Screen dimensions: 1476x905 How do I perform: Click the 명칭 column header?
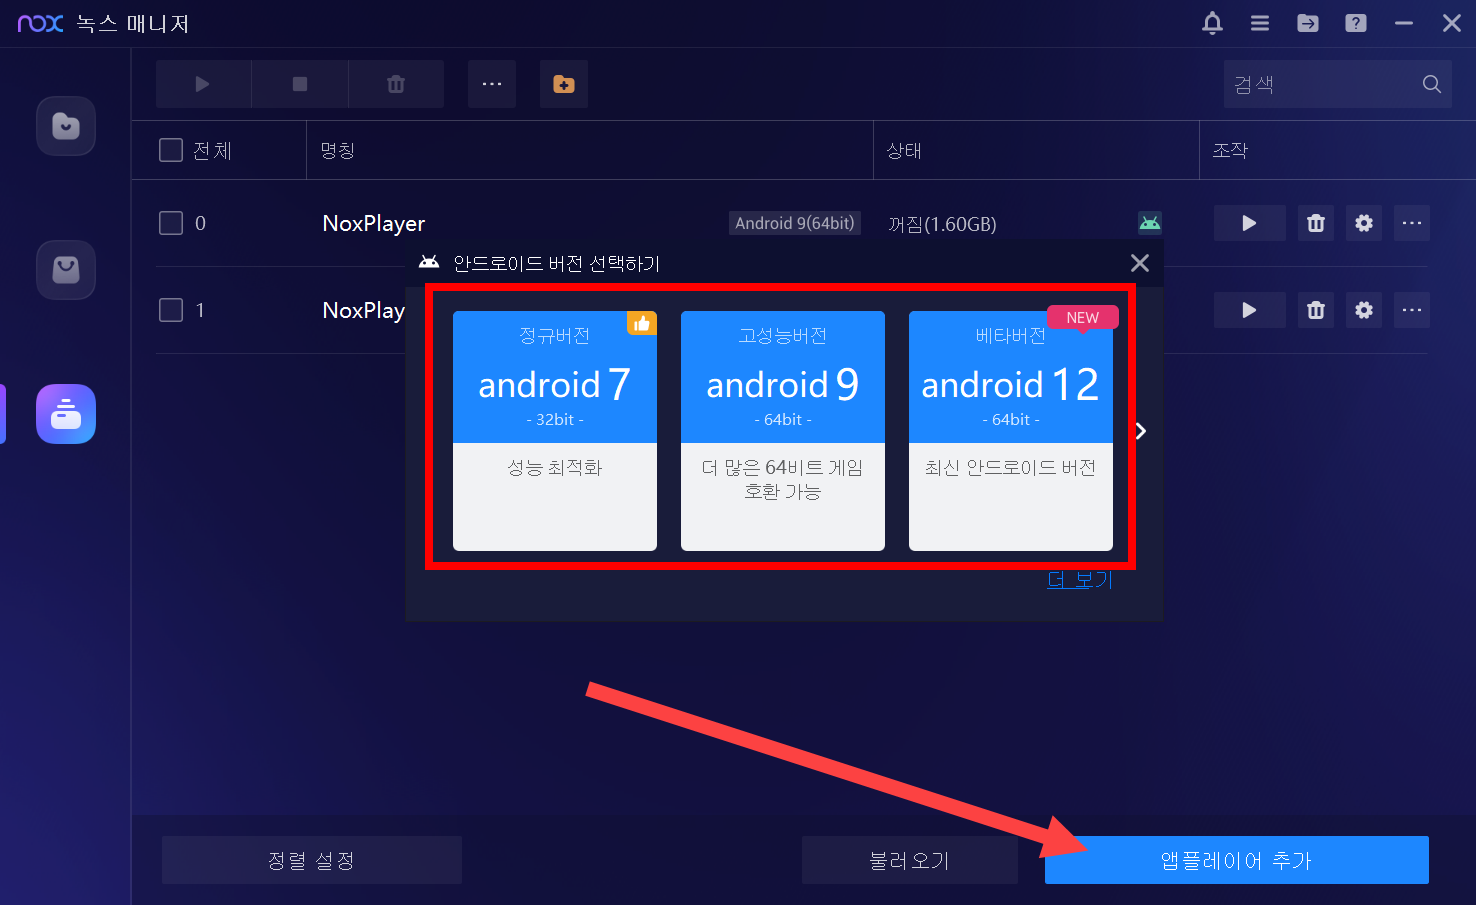(338, 150)
